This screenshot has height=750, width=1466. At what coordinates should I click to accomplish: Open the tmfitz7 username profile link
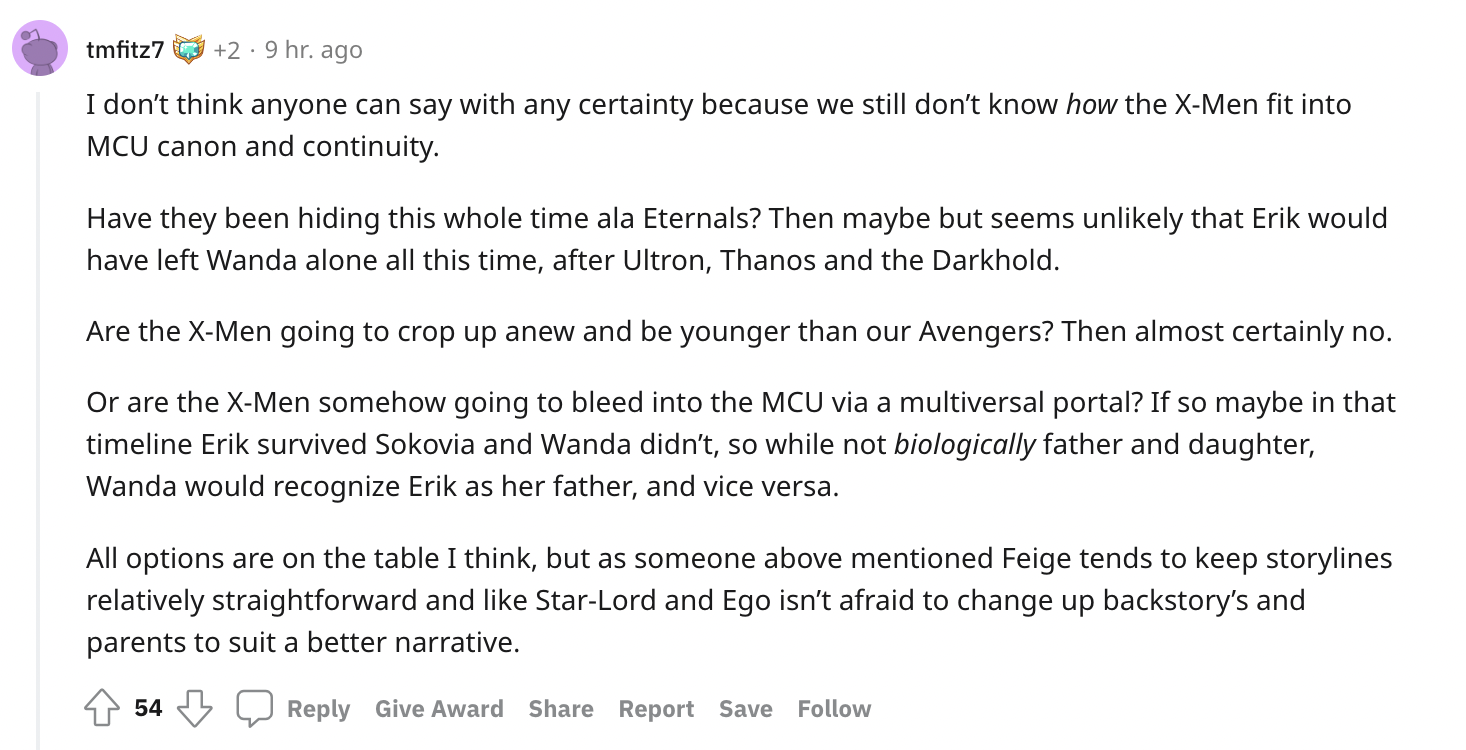(x=125, y=49)
